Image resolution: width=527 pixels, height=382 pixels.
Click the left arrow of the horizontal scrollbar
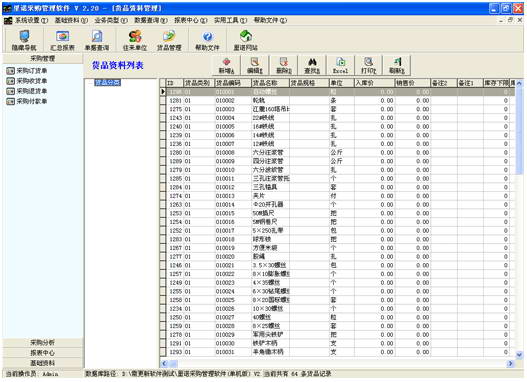tap(164, 363)
